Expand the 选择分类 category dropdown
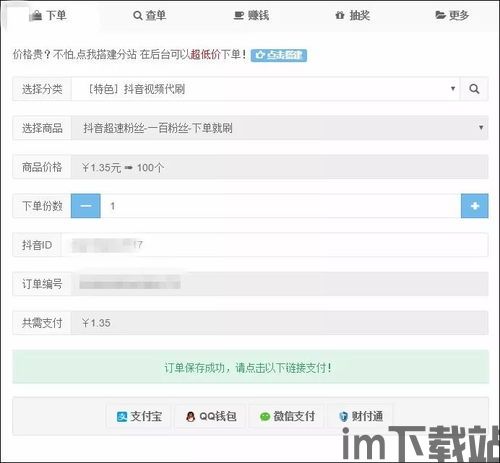Viewport: 500px width, 463px height. 266,89
